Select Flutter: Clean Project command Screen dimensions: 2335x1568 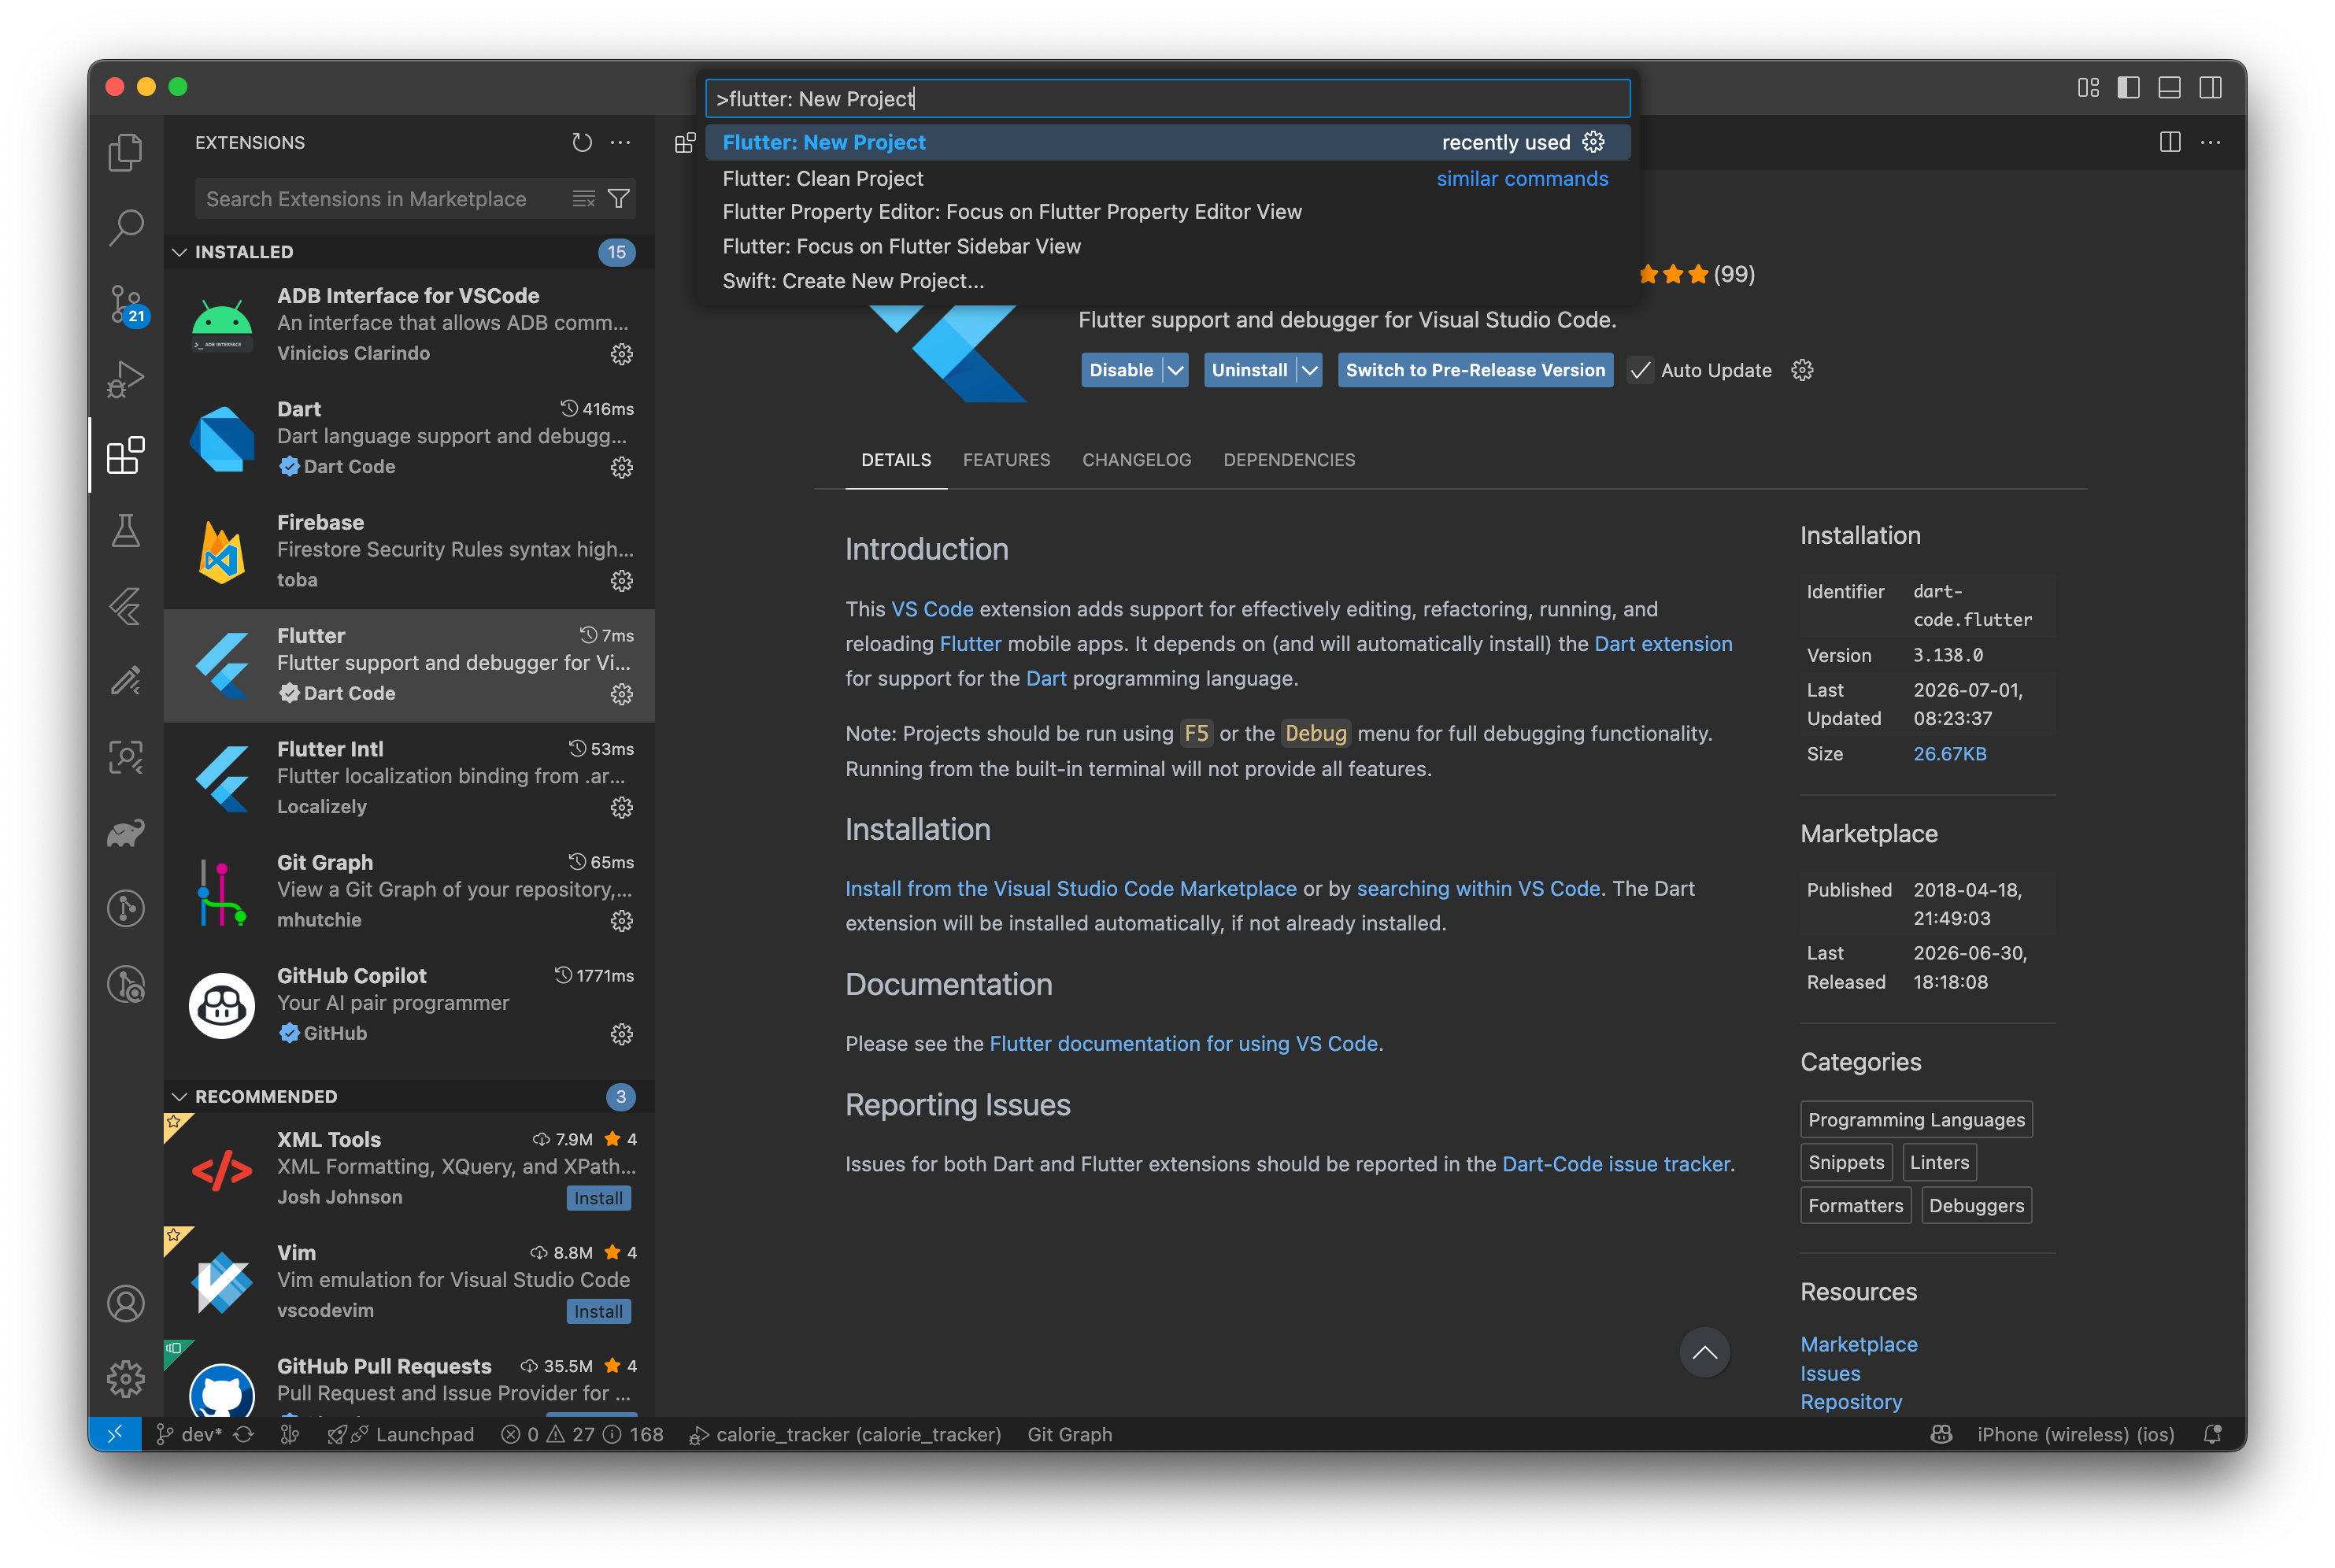coord(1168,179)
